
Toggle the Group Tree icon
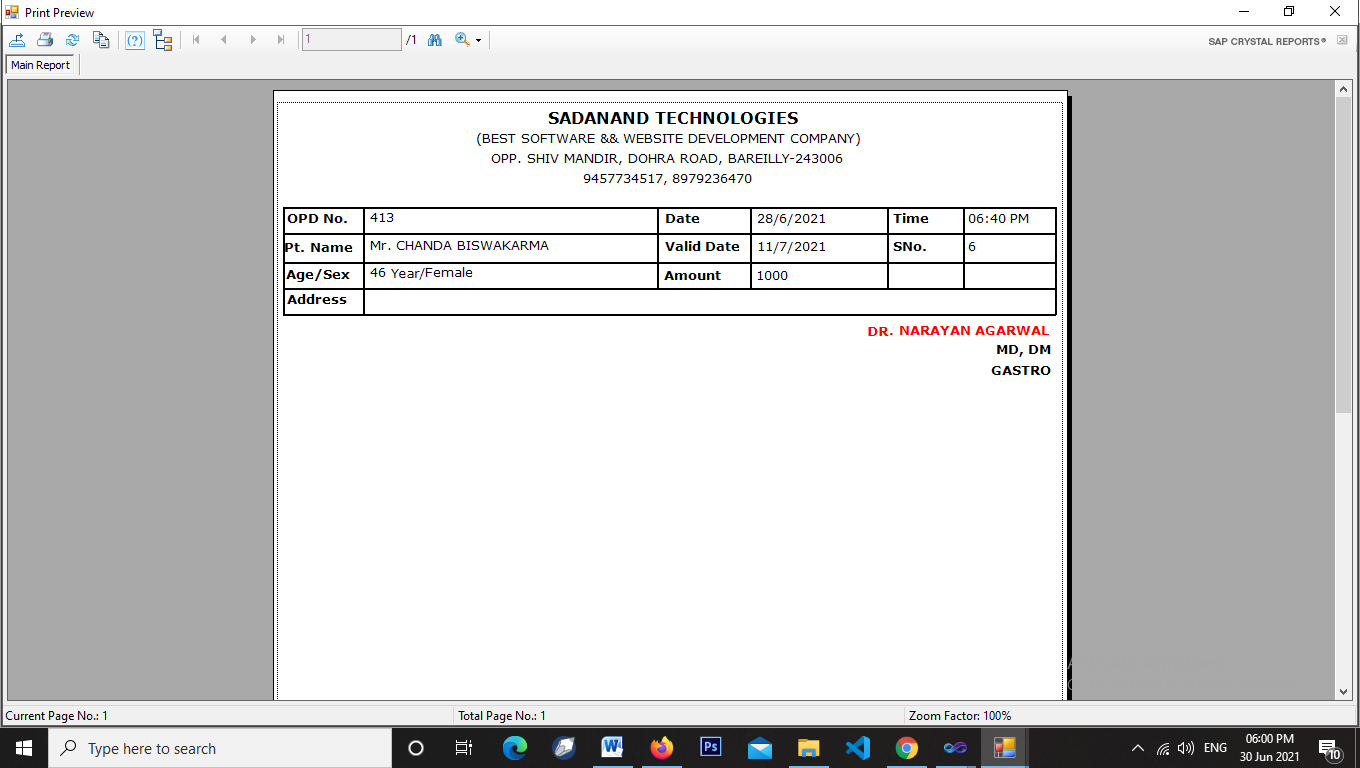tap(163, 40)
